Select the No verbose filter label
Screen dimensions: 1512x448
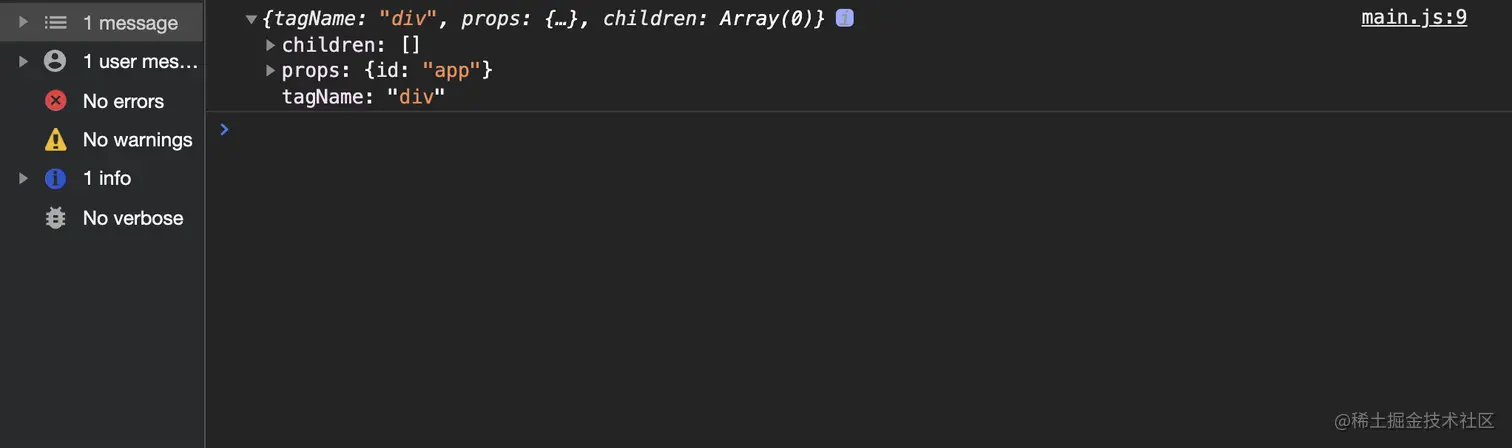click(133, 218)
